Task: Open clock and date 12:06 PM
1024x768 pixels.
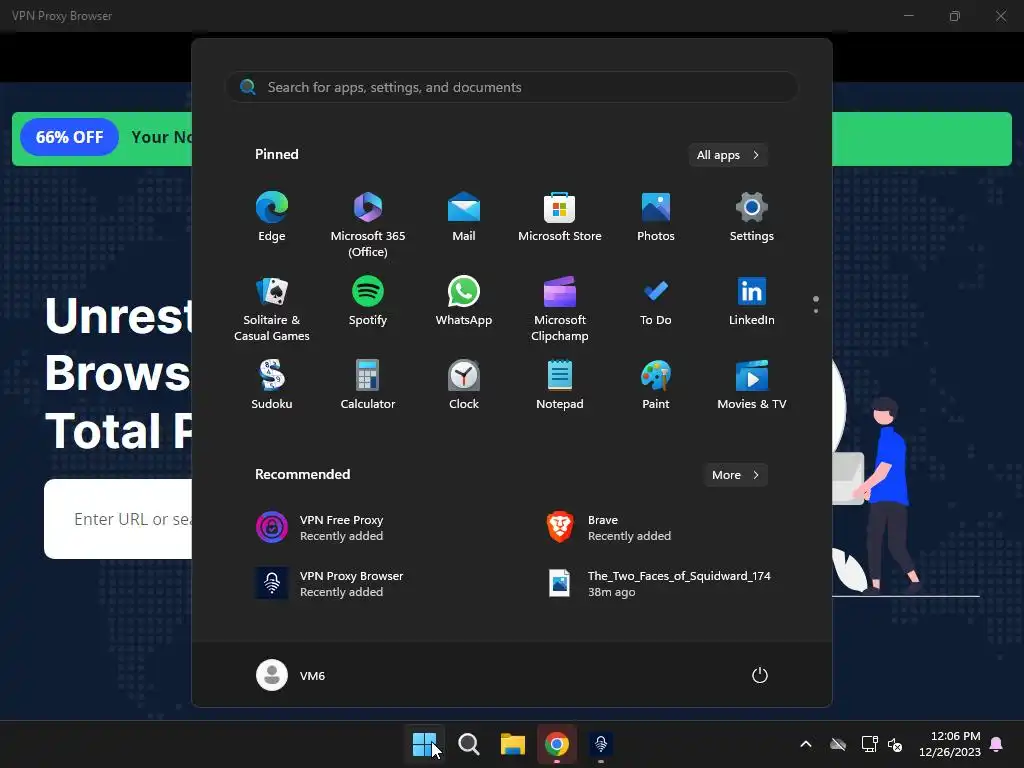Action: point(950,744)
